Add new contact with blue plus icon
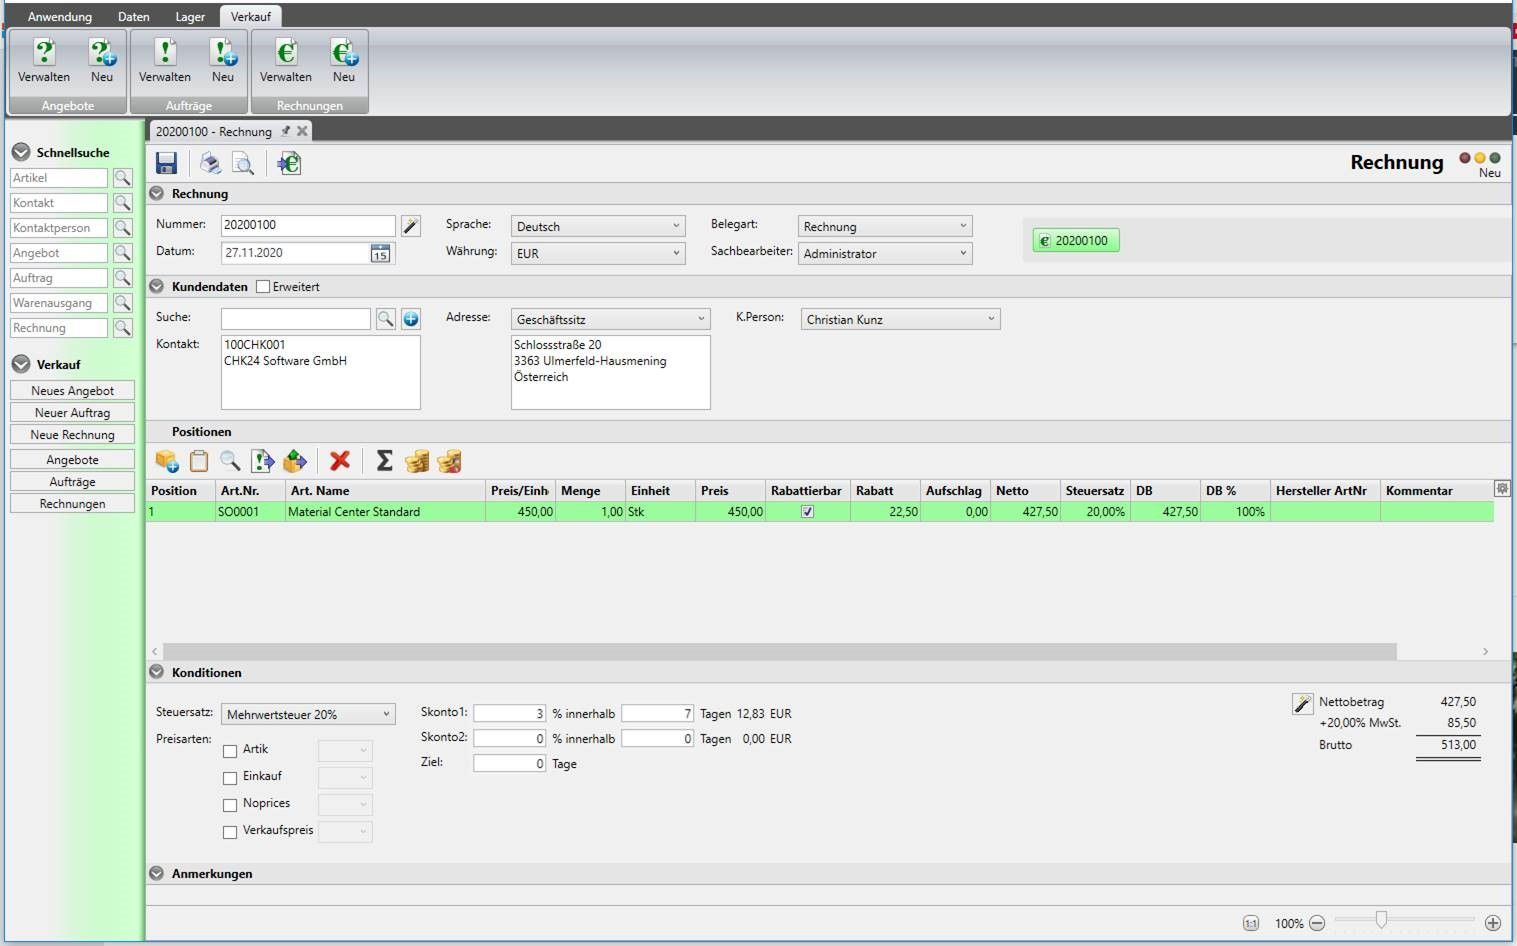Viewport: 1517px width, 946px height. click(x=411, y=319)
